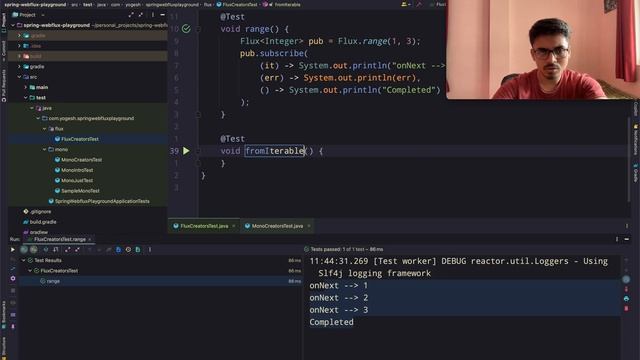Click 'spring-webflux-playground' breadcrumb
The width and height of the screenshot is (640, 360).
[x=35, y=4]
